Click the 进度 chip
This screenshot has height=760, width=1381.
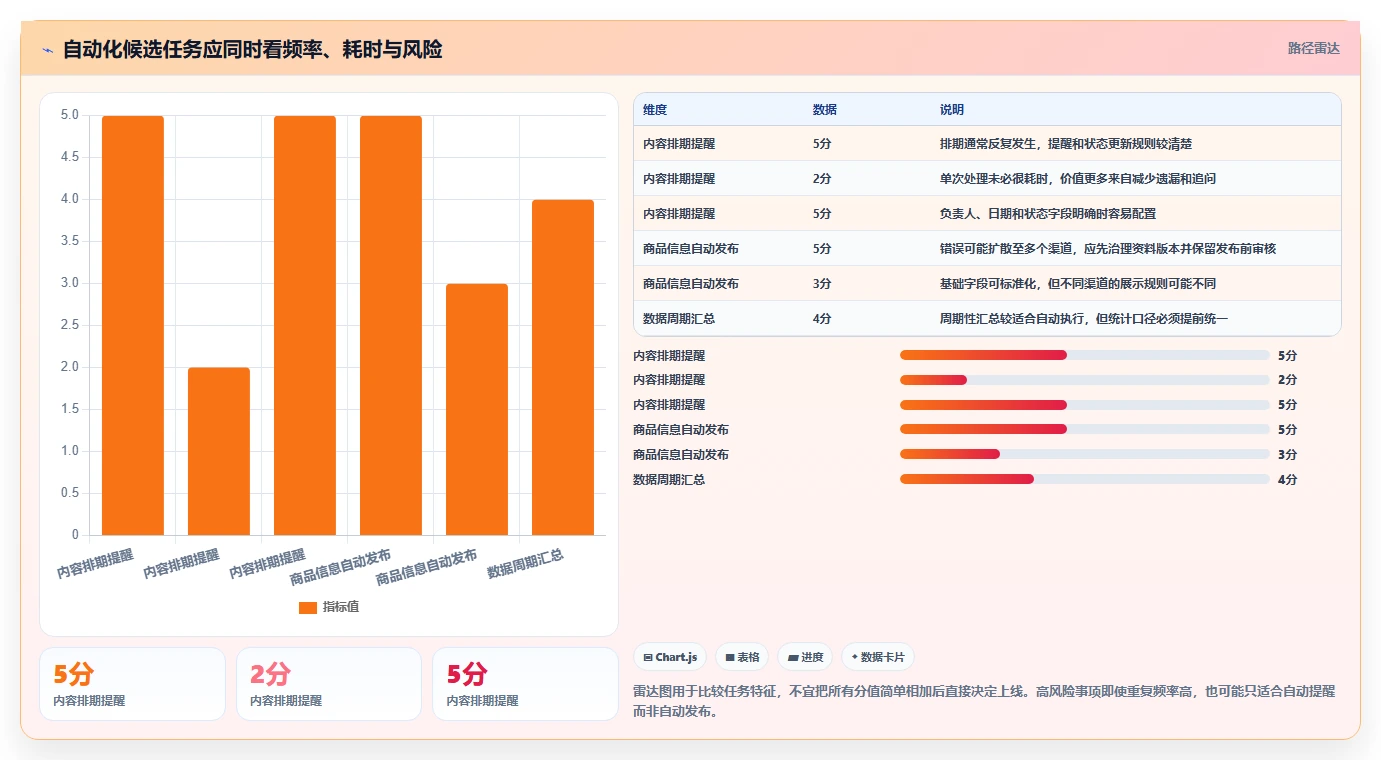(805, 657)
